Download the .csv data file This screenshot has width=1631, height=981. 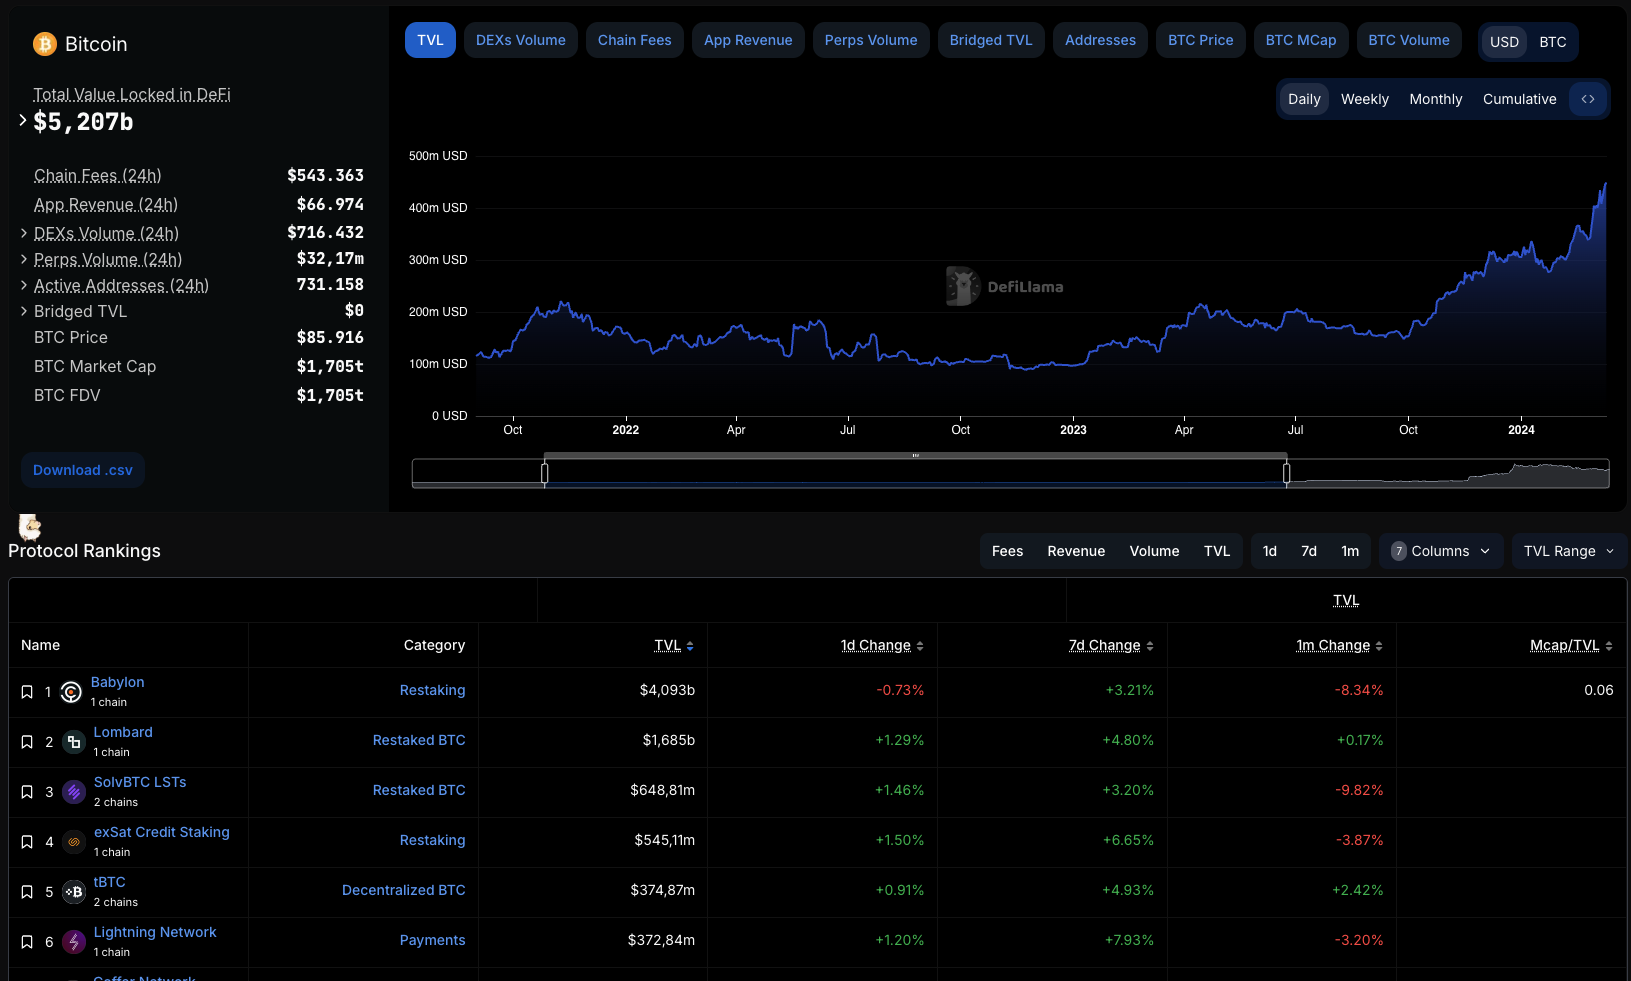pos(83,470)
